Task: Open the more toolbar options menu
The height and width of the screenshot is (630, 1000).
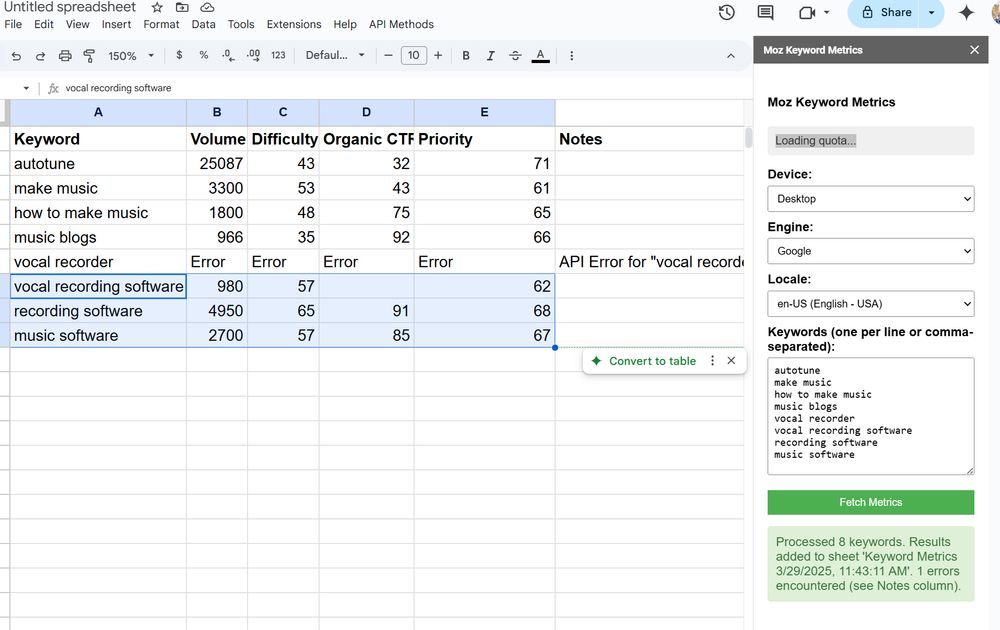Action: pyautogui.click(x=571, y=55)
